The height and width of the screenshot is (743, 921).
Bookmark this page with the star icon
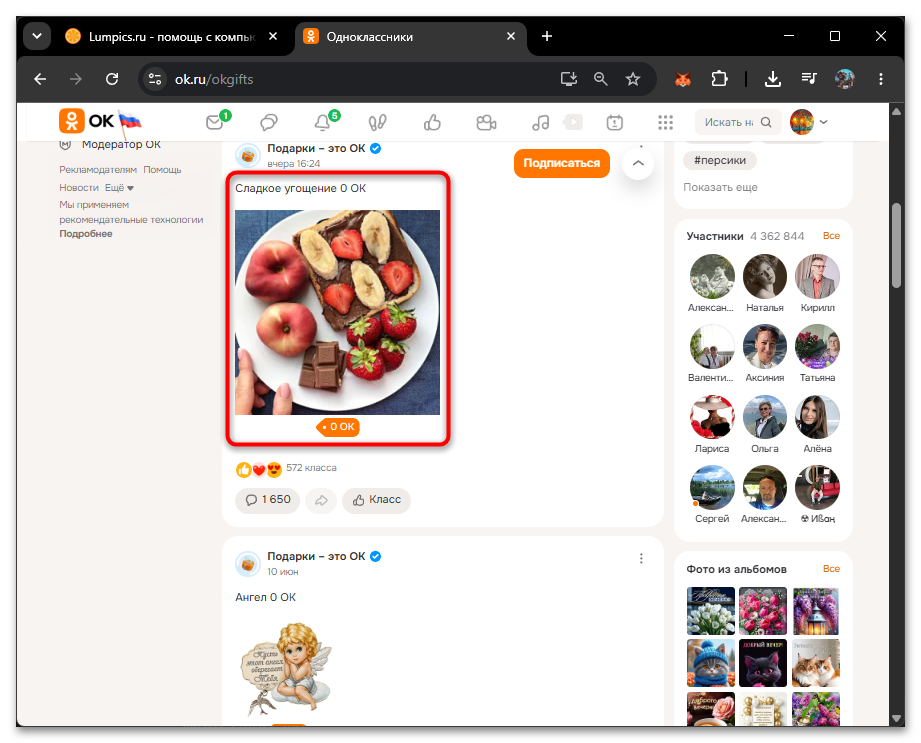(x=633, y=79)
